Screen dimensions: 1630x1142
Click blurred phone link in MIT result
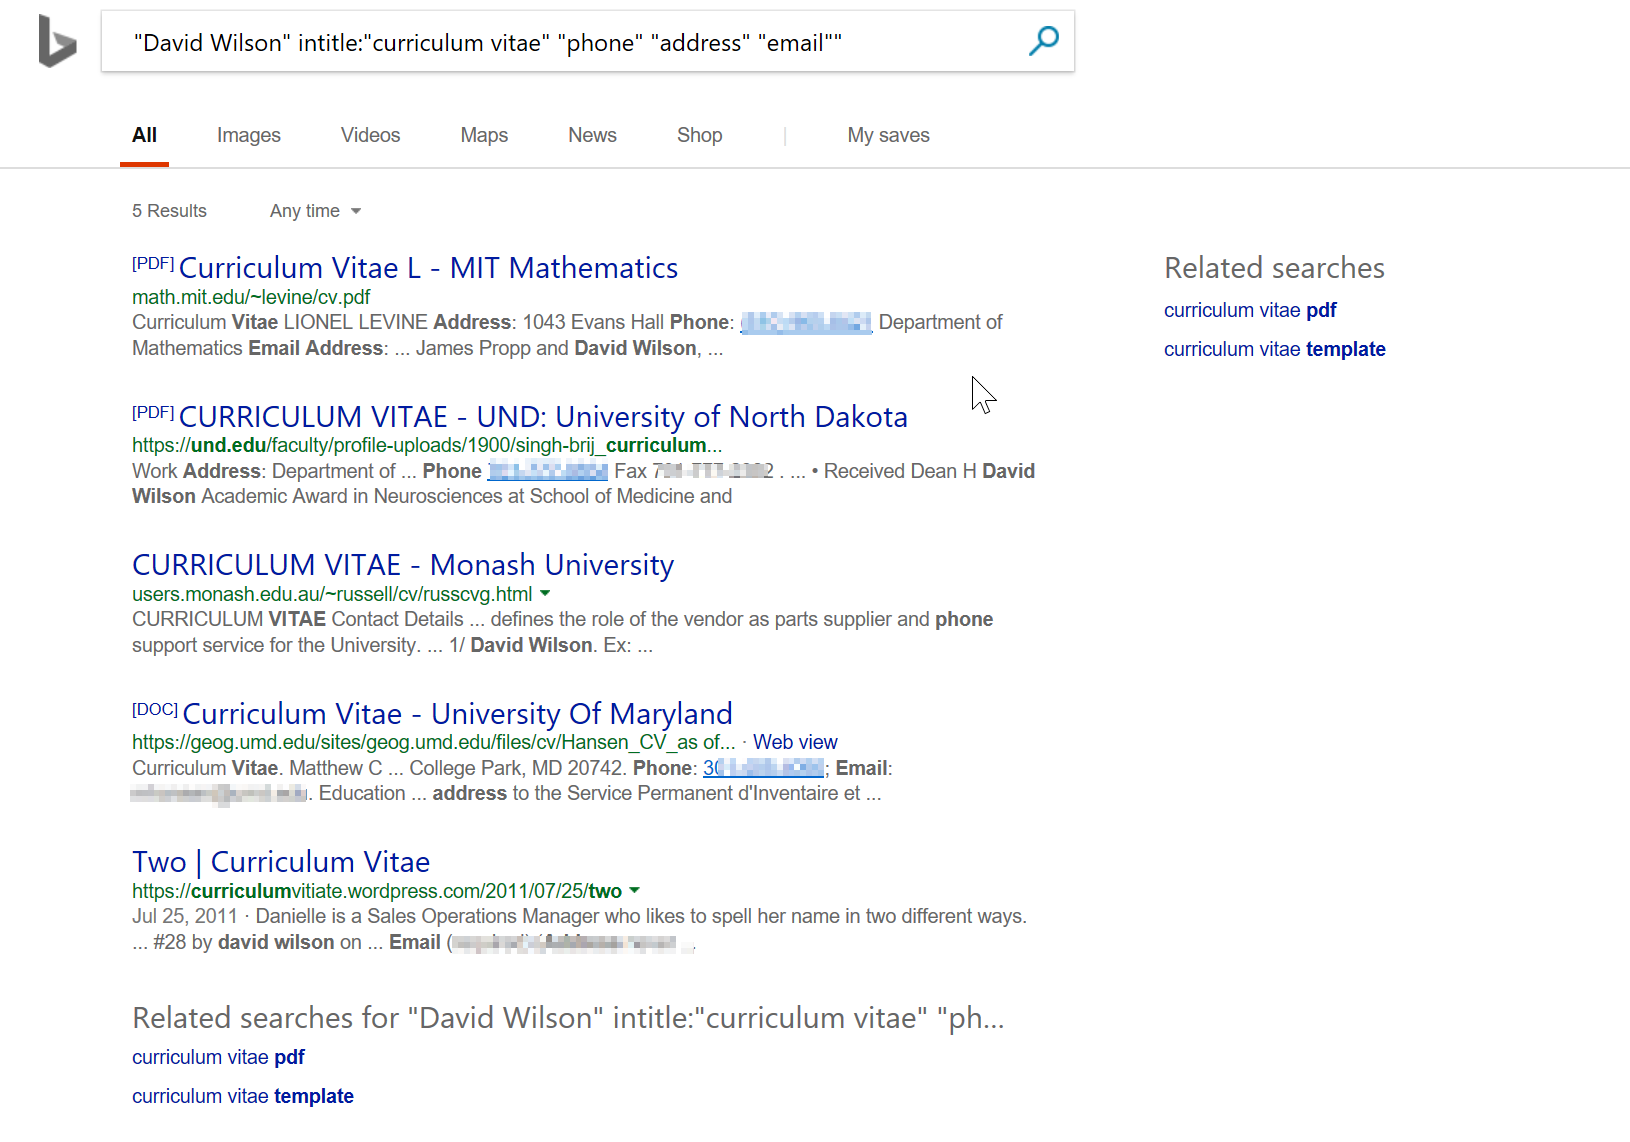(x=806, y=322)
